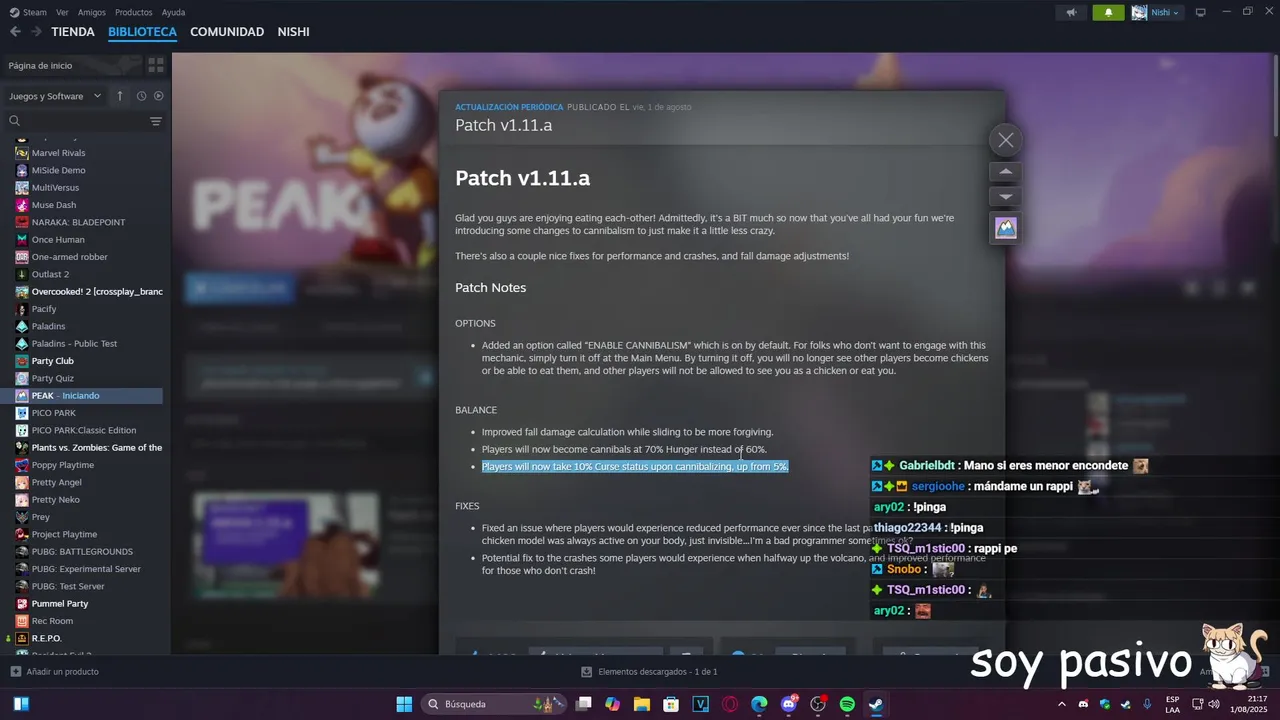Select PUBG: BATTLEGROUNDS in the library list

pos(83,552)
